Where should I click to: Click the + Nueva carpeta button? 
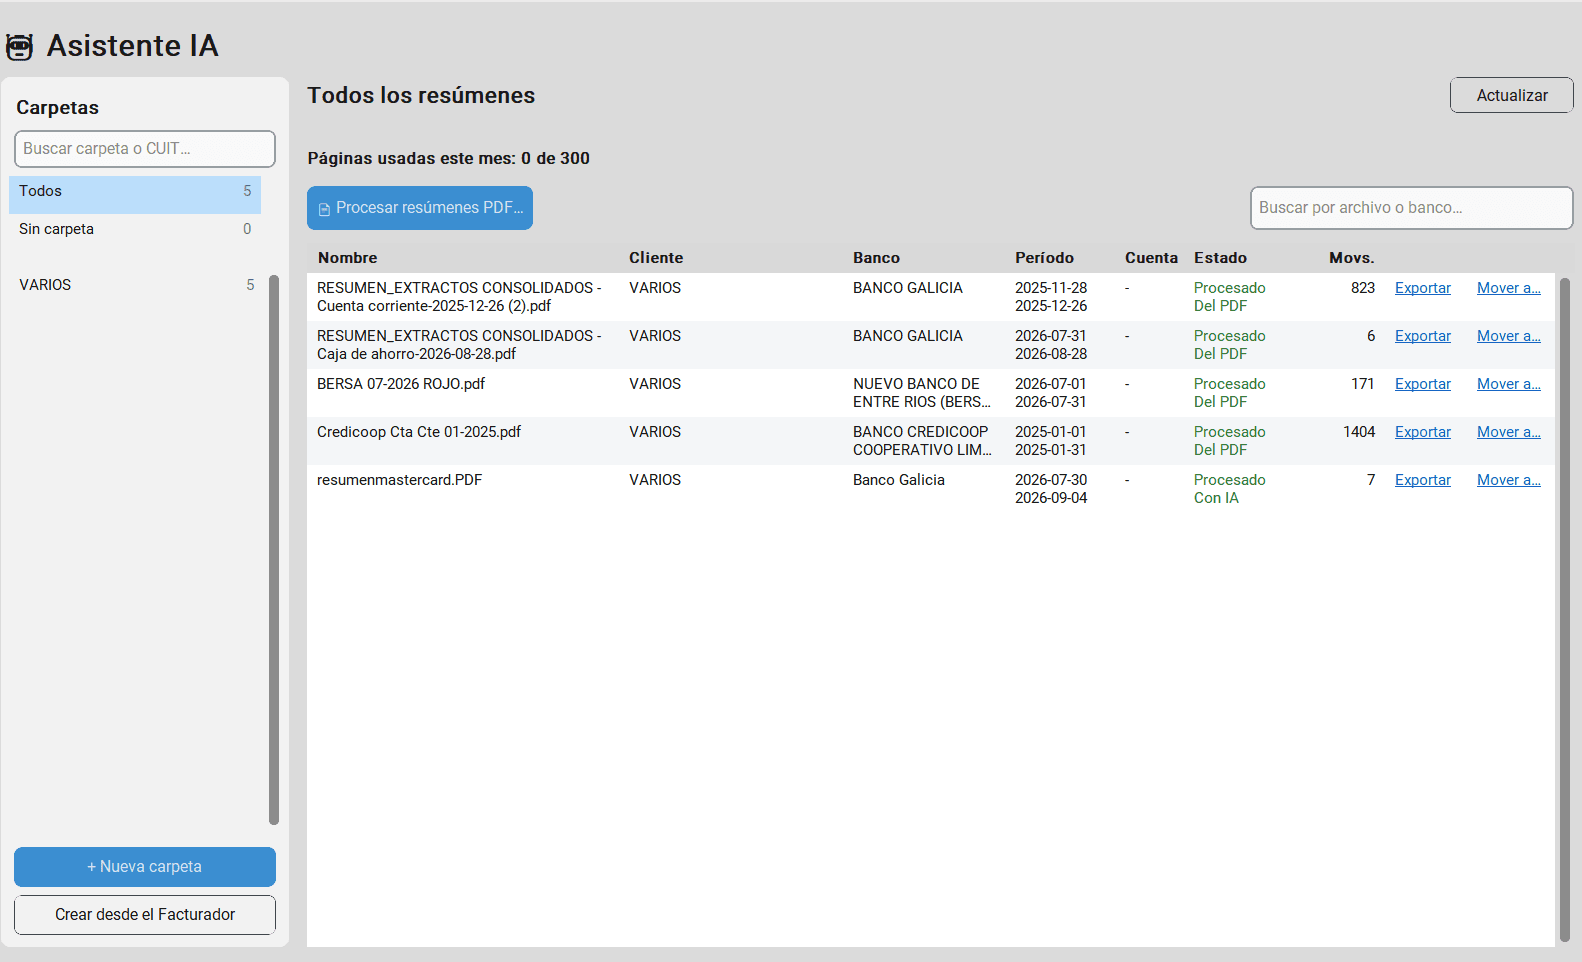145,867
